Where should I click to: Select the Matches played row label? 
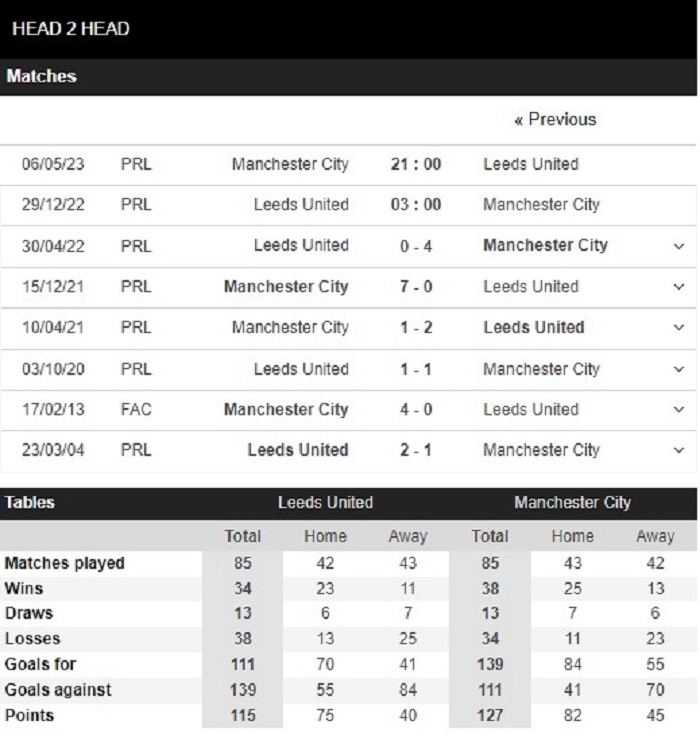click(x=65, y=563)
